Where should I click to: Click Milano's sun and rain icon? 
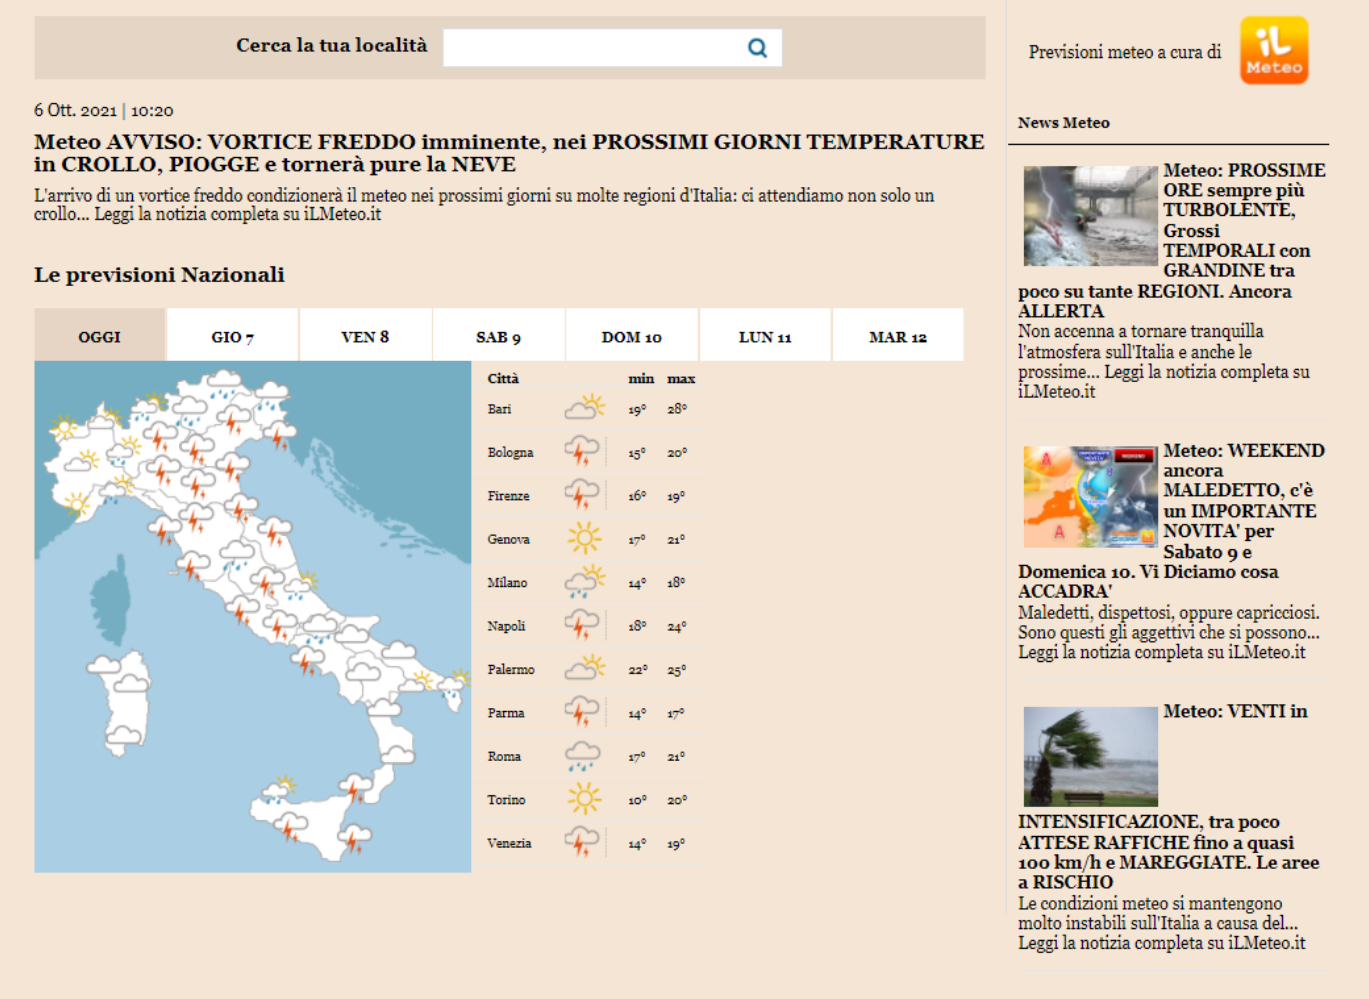click(585, 582)
